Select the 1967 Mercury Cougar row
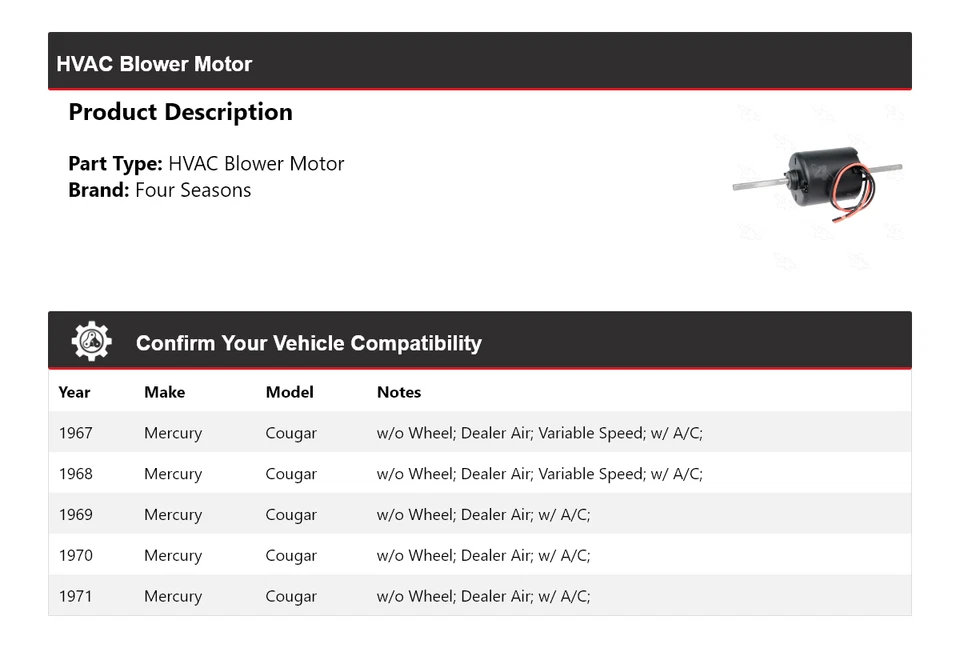 coord(479,433)
